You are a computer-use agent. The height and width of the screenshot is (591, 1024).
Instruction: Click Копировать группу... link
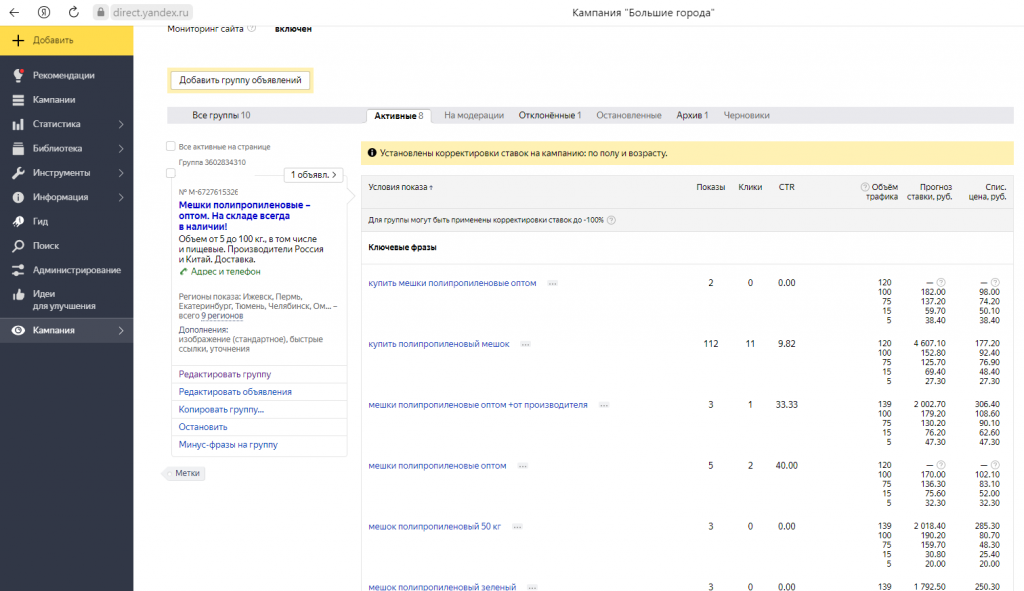click(x=221, y=409)
